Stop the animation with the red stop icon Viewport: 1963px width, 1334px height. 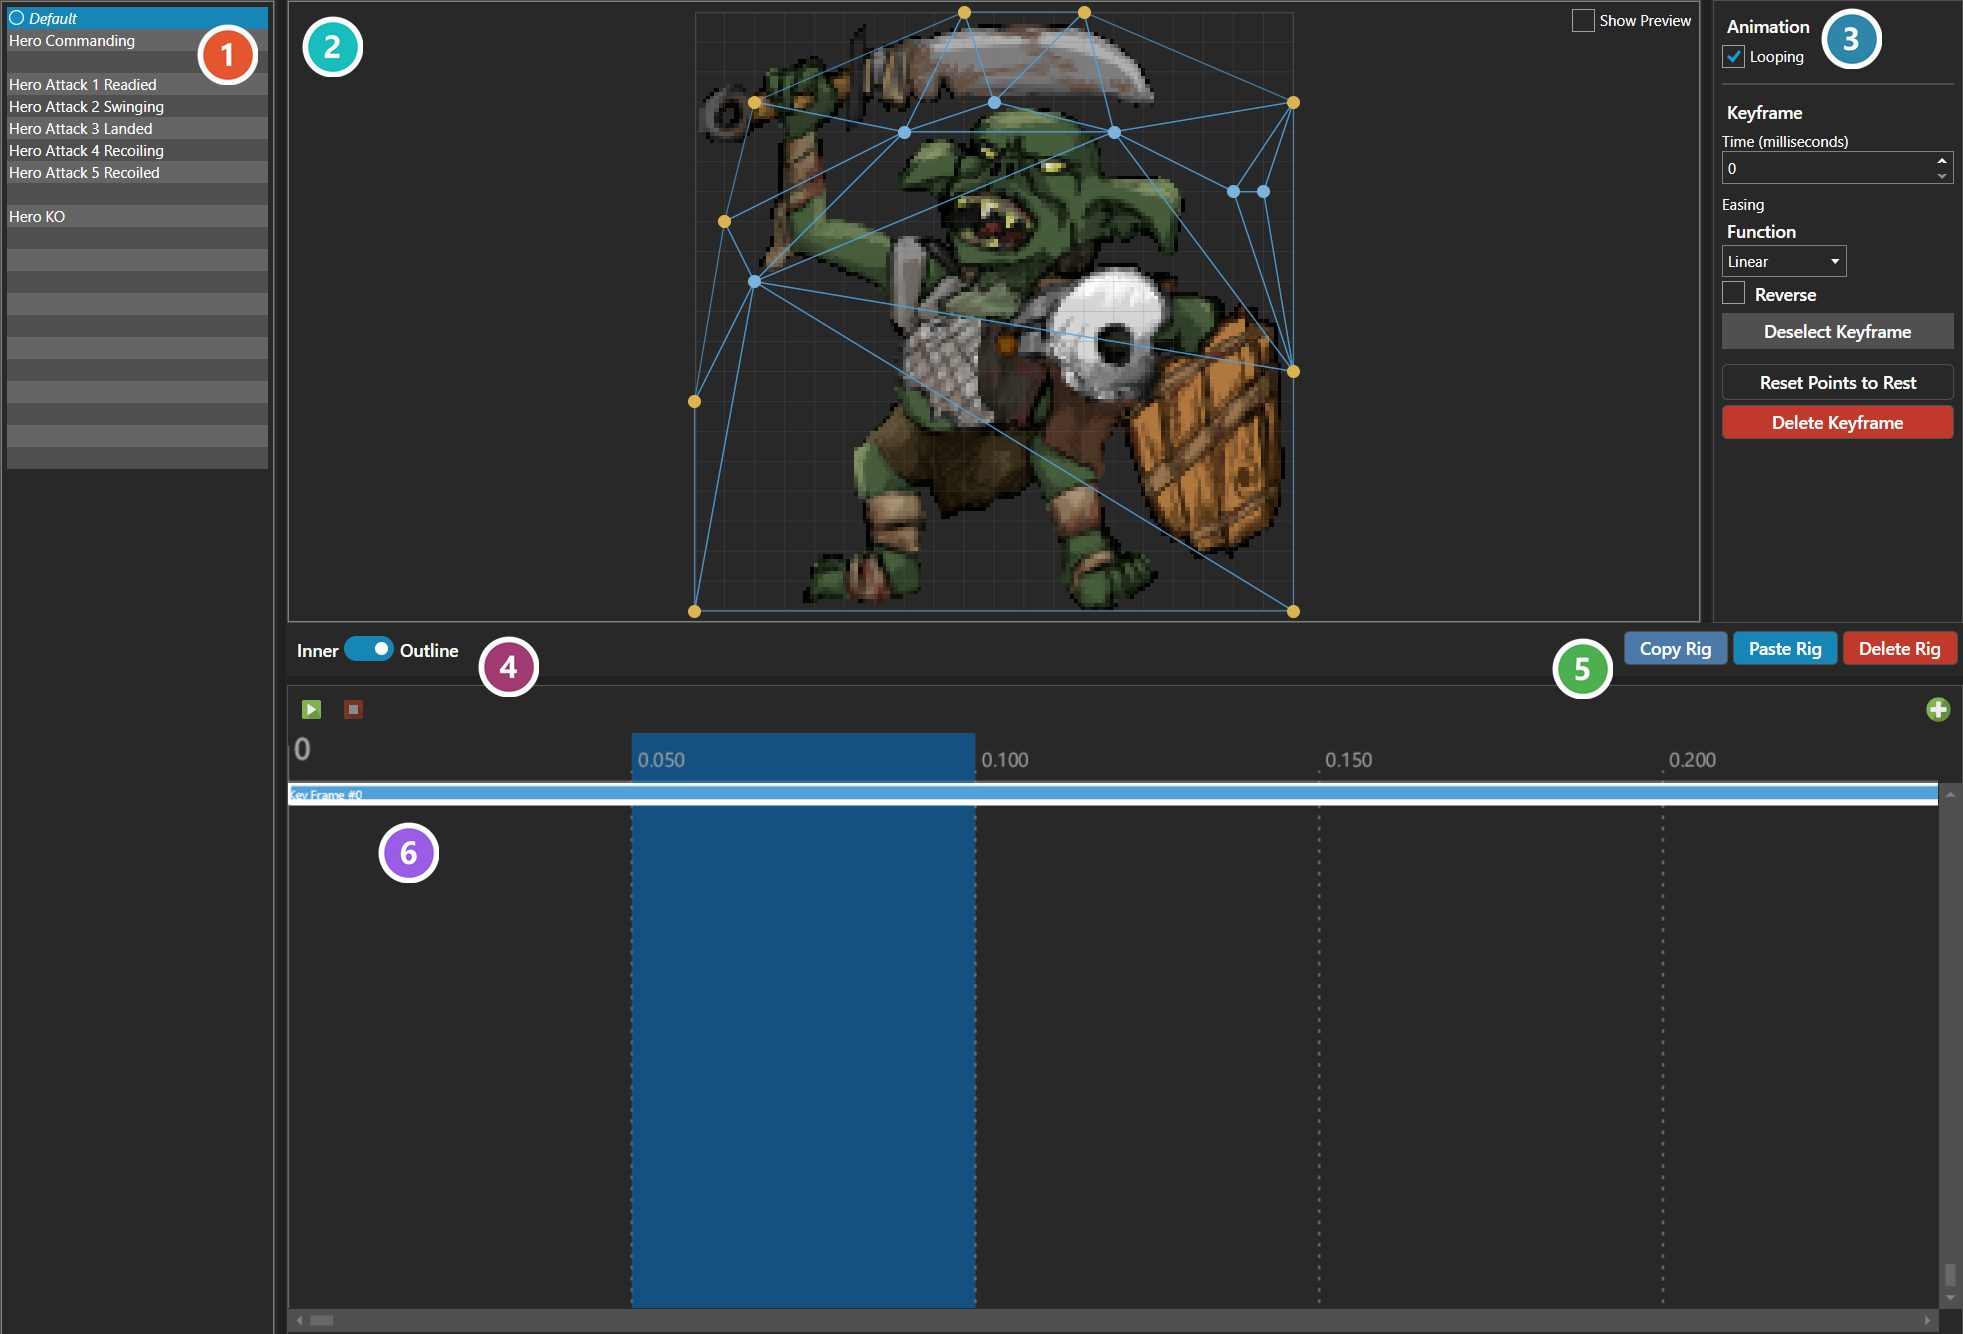pyautogui.click(x=353, y=709)
